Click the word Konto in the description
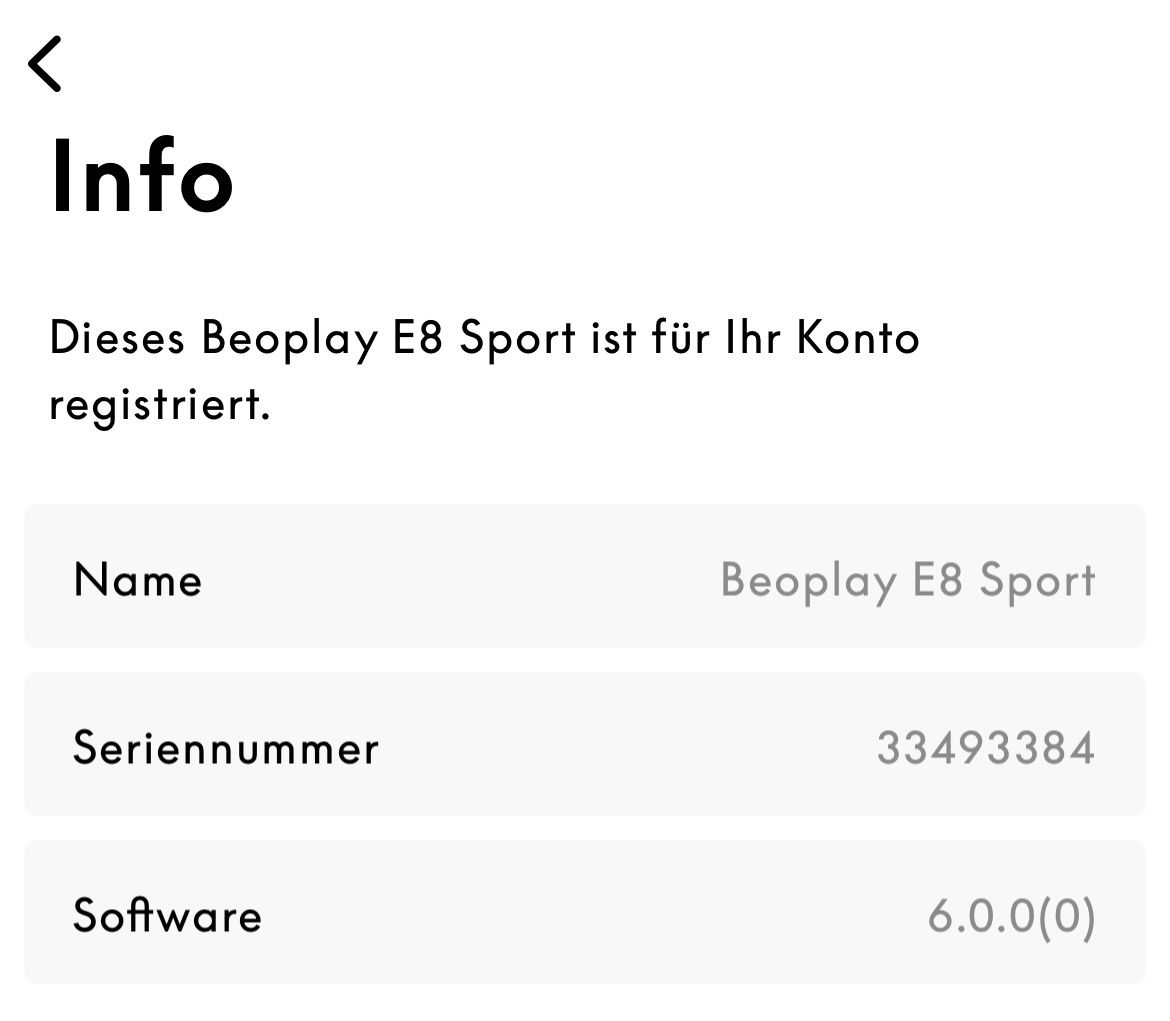The height and width of the screenshot is (1021, 1170). 858,338
